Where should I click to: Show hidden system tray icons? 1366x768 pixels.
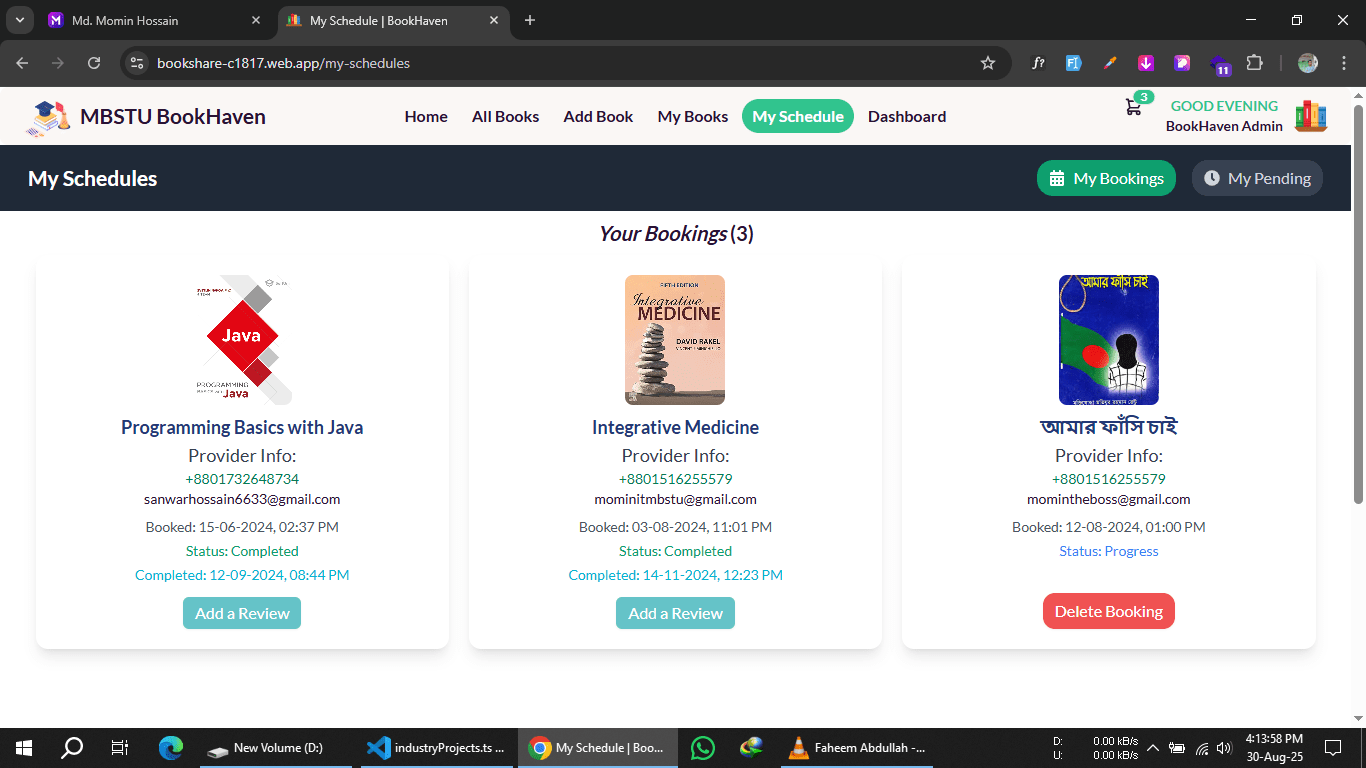pos(1153,748)
